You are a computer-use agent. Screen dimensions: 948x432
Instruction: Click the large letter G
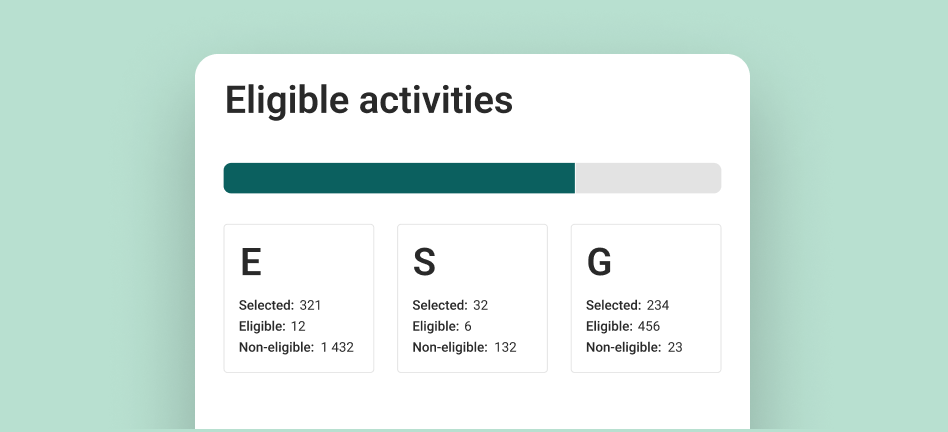[x=599, y=262]
